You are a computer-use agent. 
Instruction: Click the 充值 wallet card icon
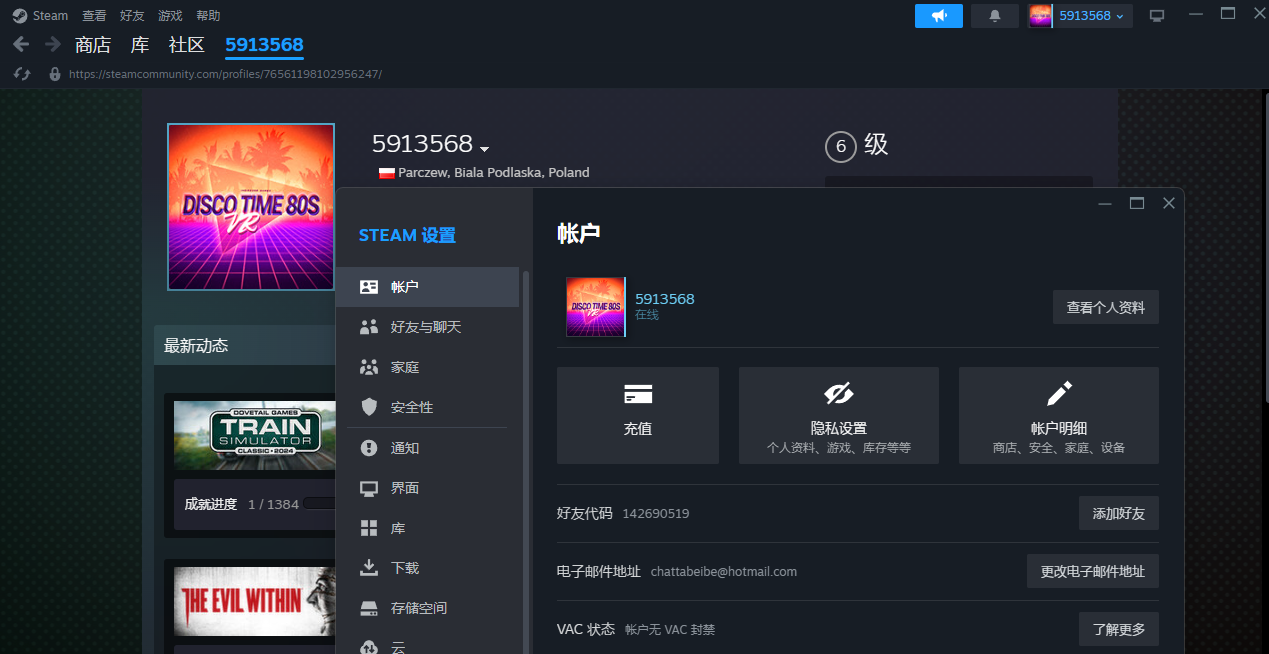pos(638,394)
